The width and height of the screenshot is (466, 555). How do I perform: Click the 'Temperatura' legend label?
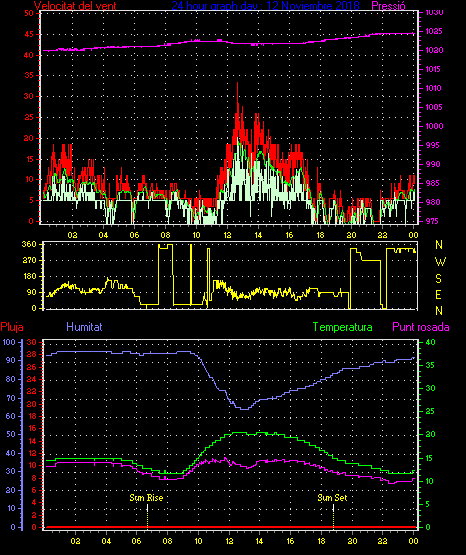[343, 327]
